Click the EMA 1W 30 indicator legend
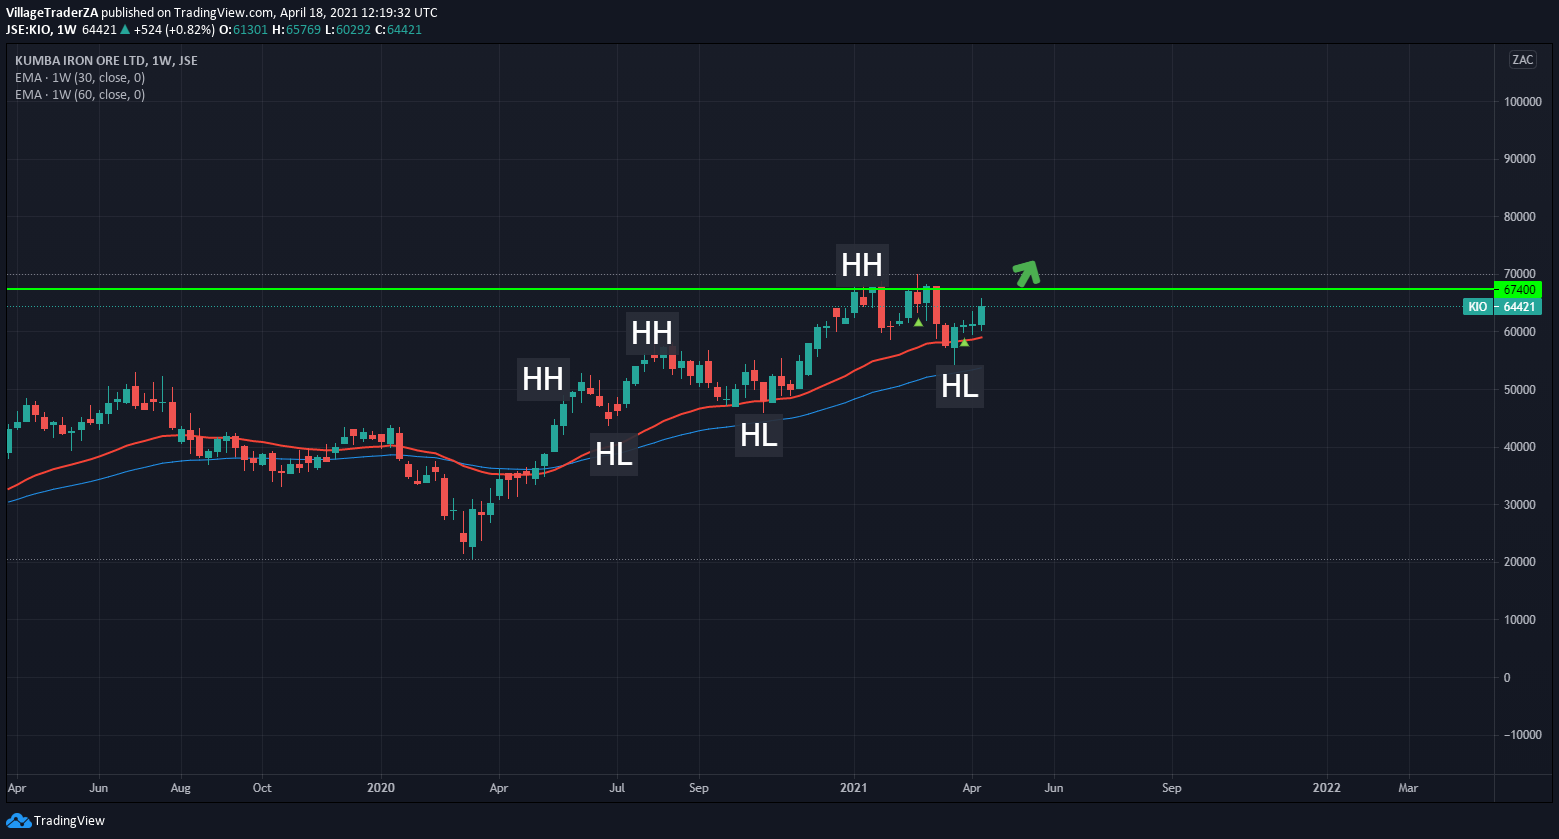The height and width of the screenshot is (839, 1559). (80, 78)
